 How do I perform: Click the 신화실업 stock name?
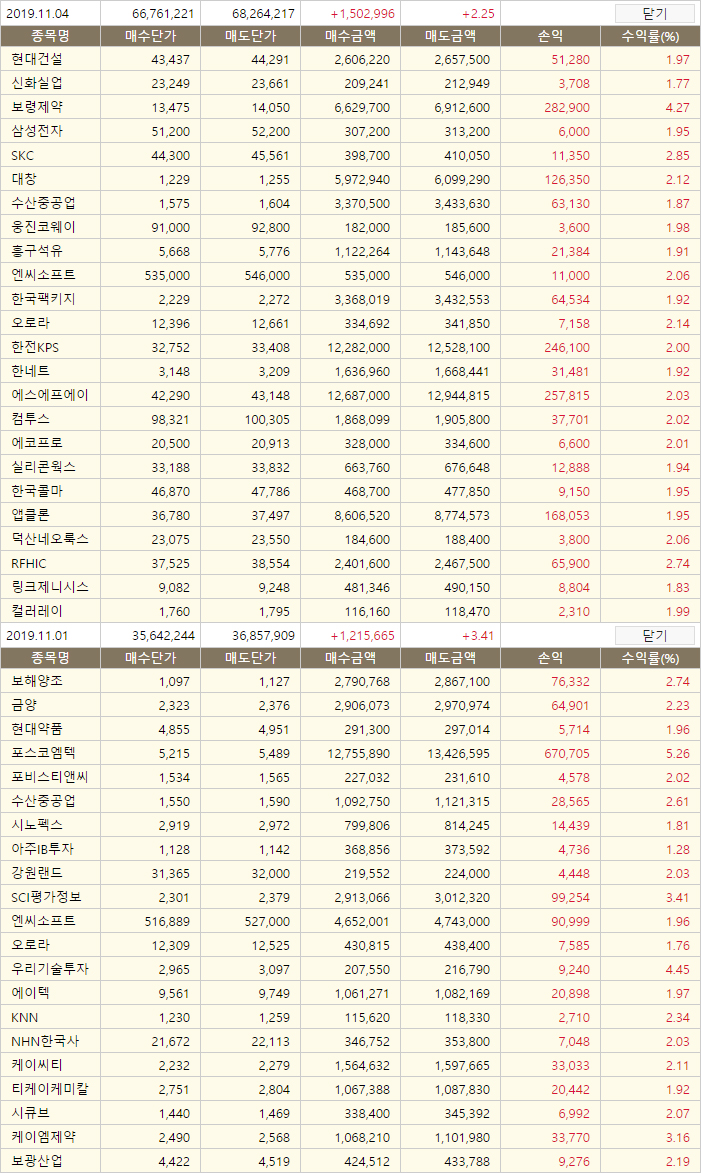(x=37, y=83)
